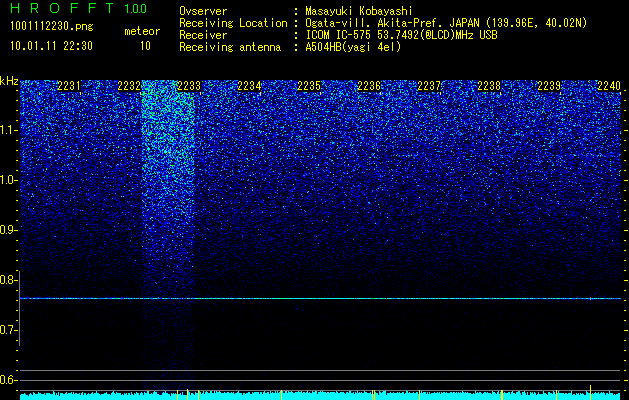This screenshot has height=400, width=629.
Task: Click the 2237 time marker
Action: click(x=429, y=86)
